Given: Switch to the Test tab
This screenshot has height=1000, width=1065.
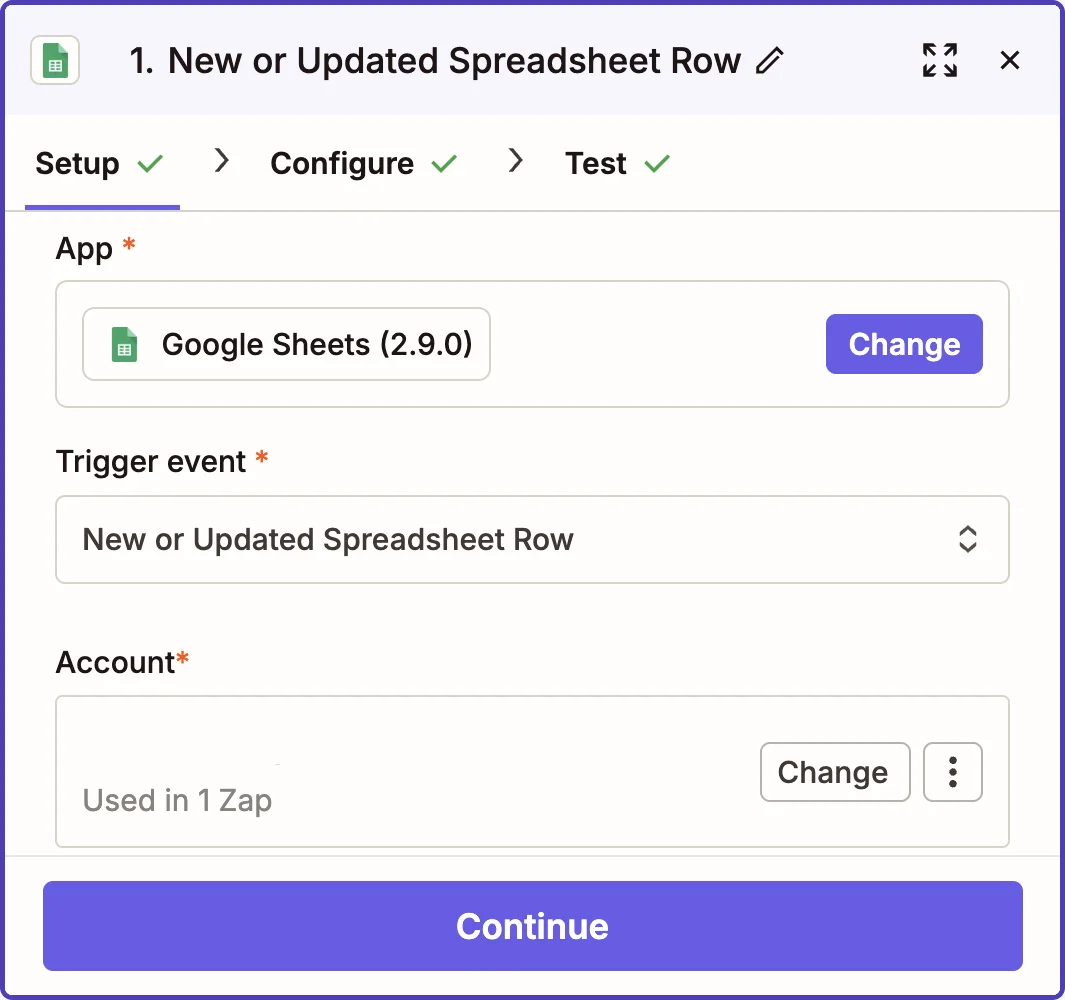Looking at the screenshot, I should 596,164.
